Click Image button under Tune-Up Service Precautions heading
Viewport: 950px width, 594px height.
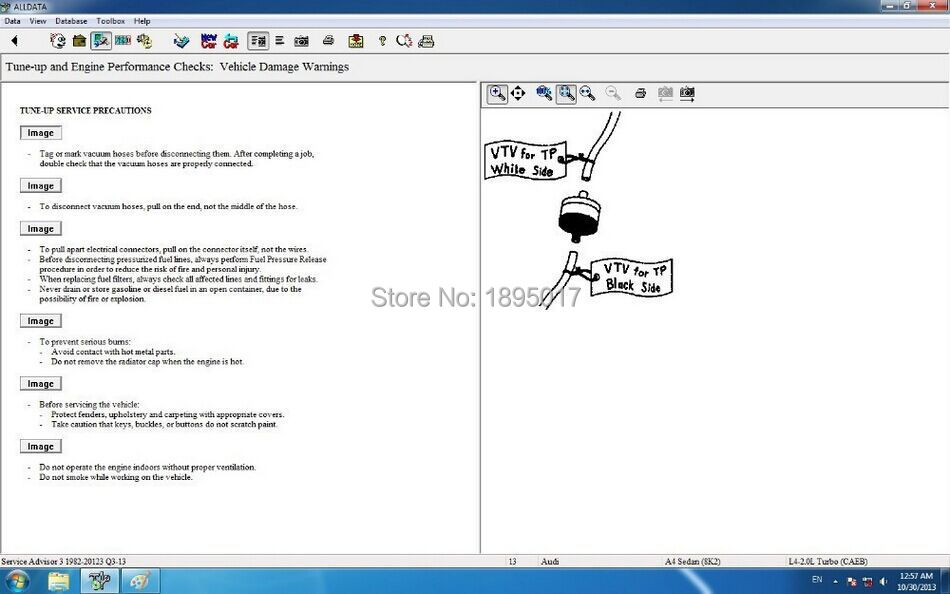click(40, 133)
